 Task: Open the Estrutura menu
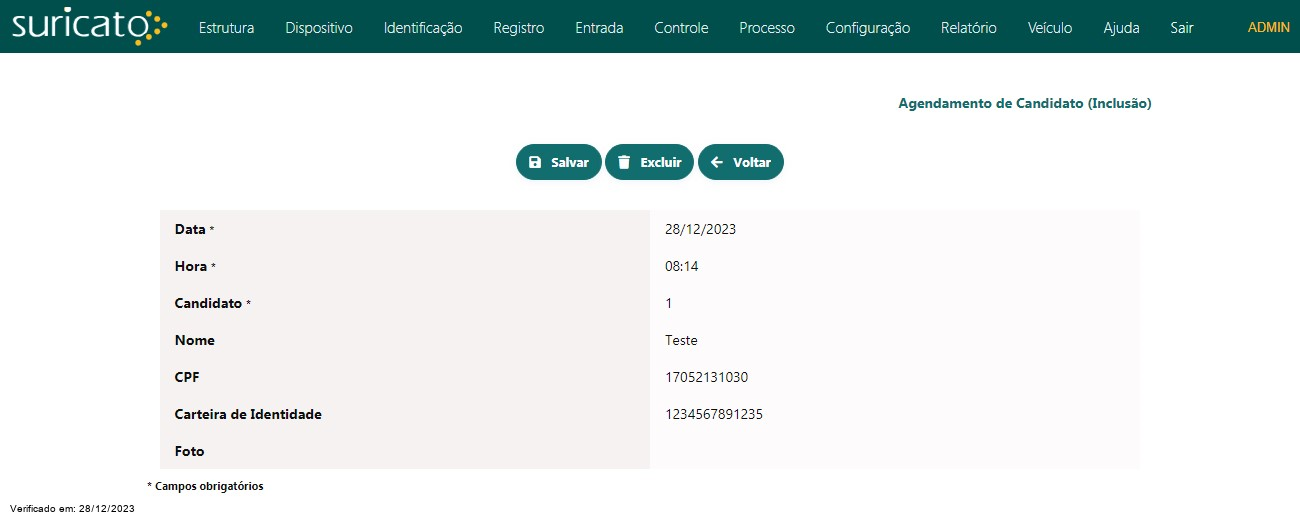click(x=226, y=28)
